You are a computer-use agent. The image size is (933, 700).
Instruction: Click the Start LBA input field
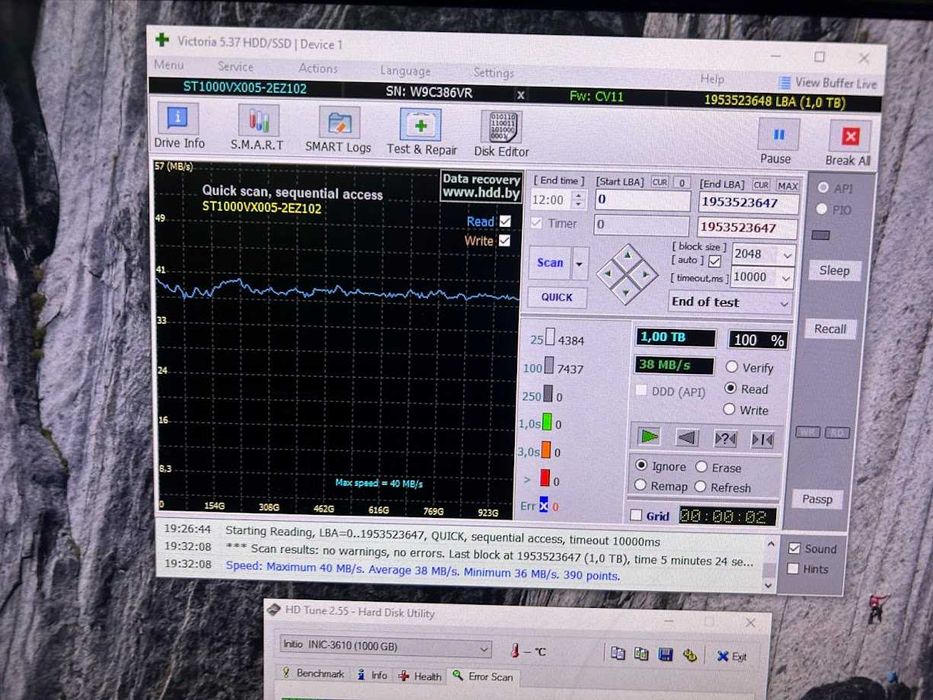pos(642,200)
